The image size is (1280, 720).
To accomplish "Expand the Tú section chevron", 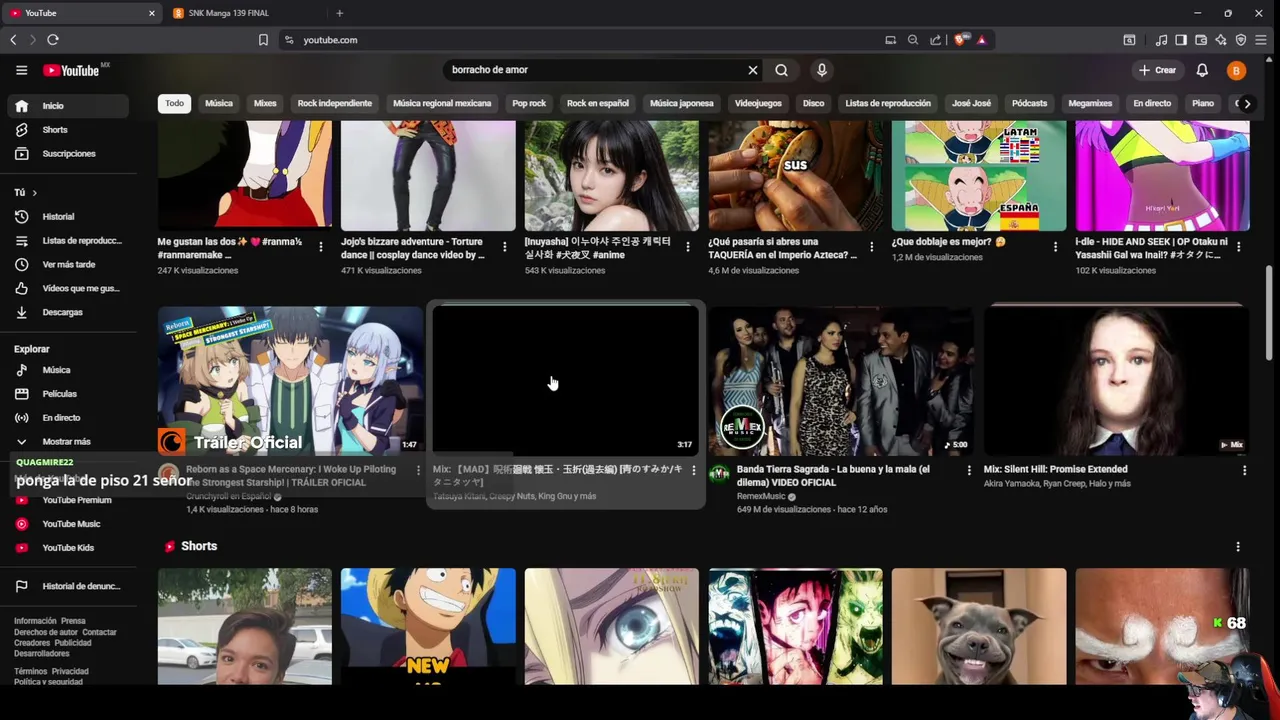I will click(x=34, y=192).
